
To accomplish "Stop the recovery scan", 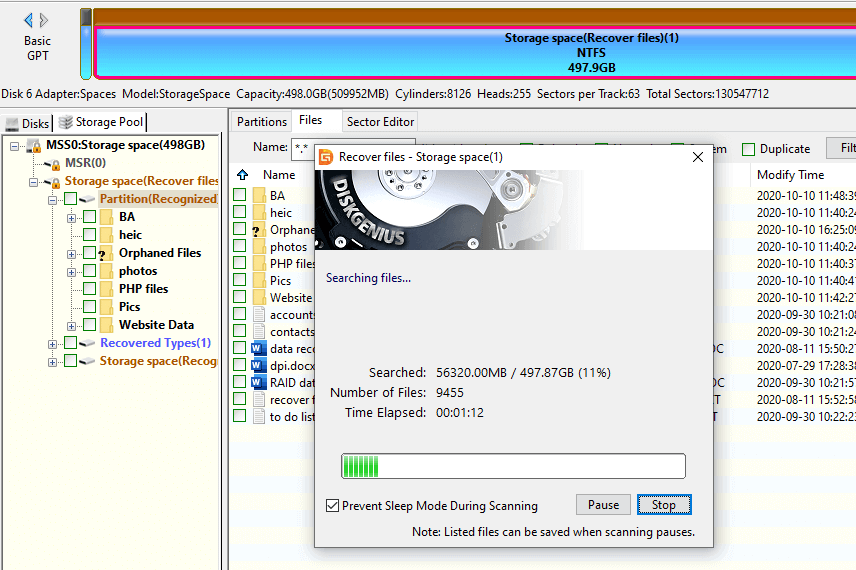I will 664,505.
